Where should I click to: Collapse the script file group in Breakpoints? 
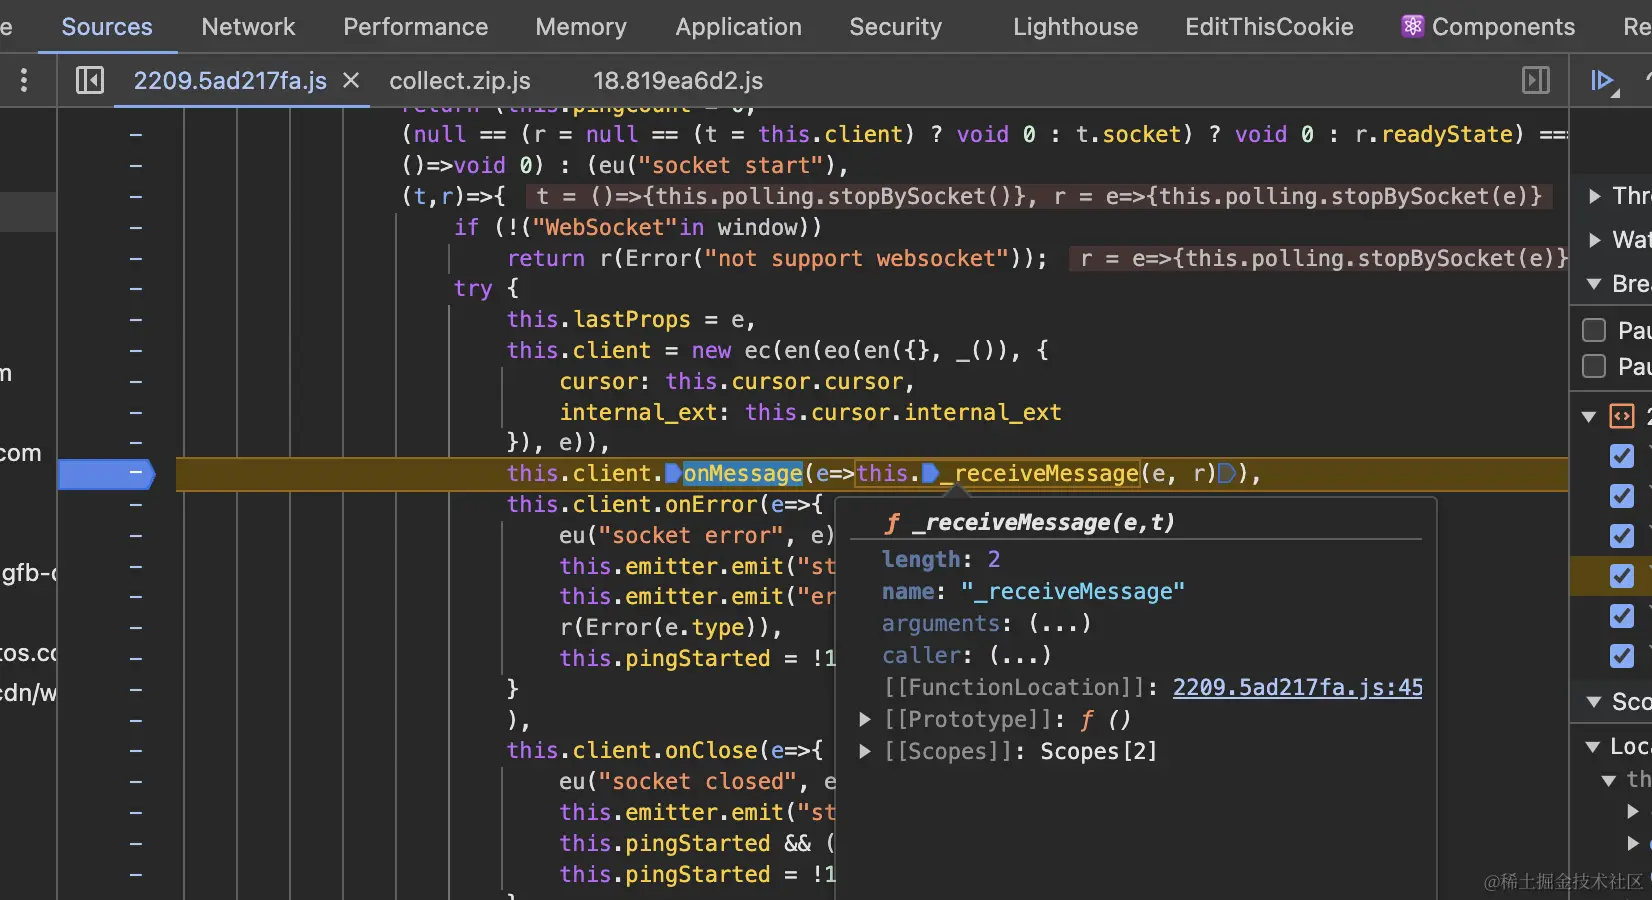1589,416
